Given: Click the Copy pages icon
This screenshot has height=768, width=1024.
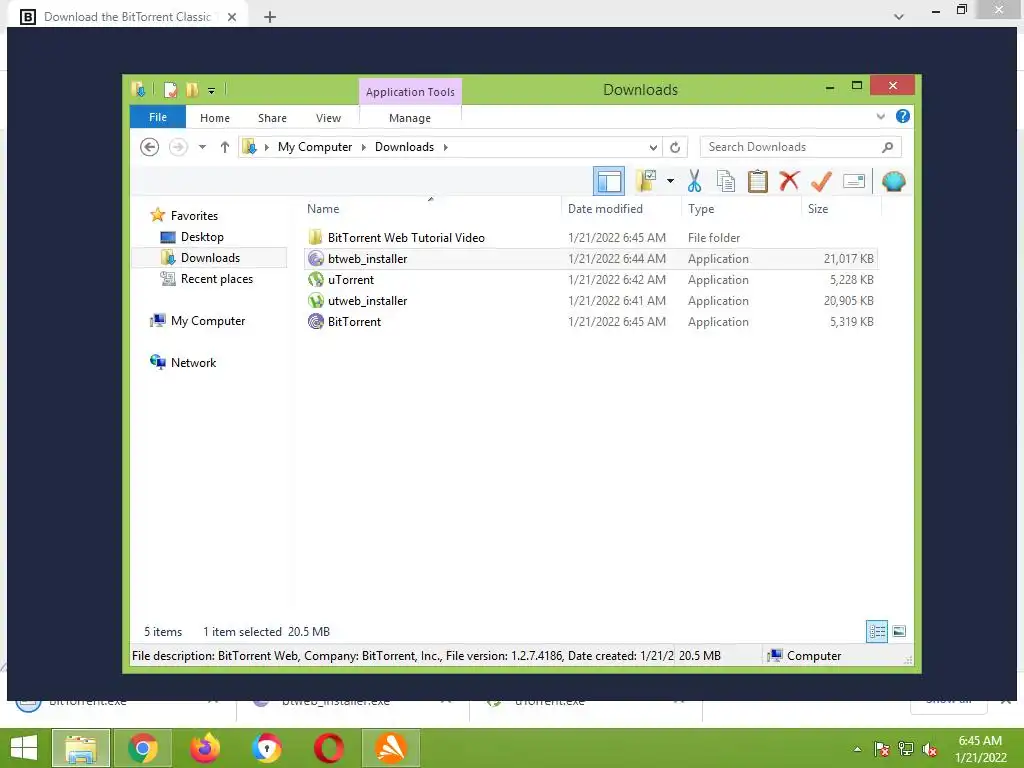Looking at the screenshot, I should pos(726,181).
